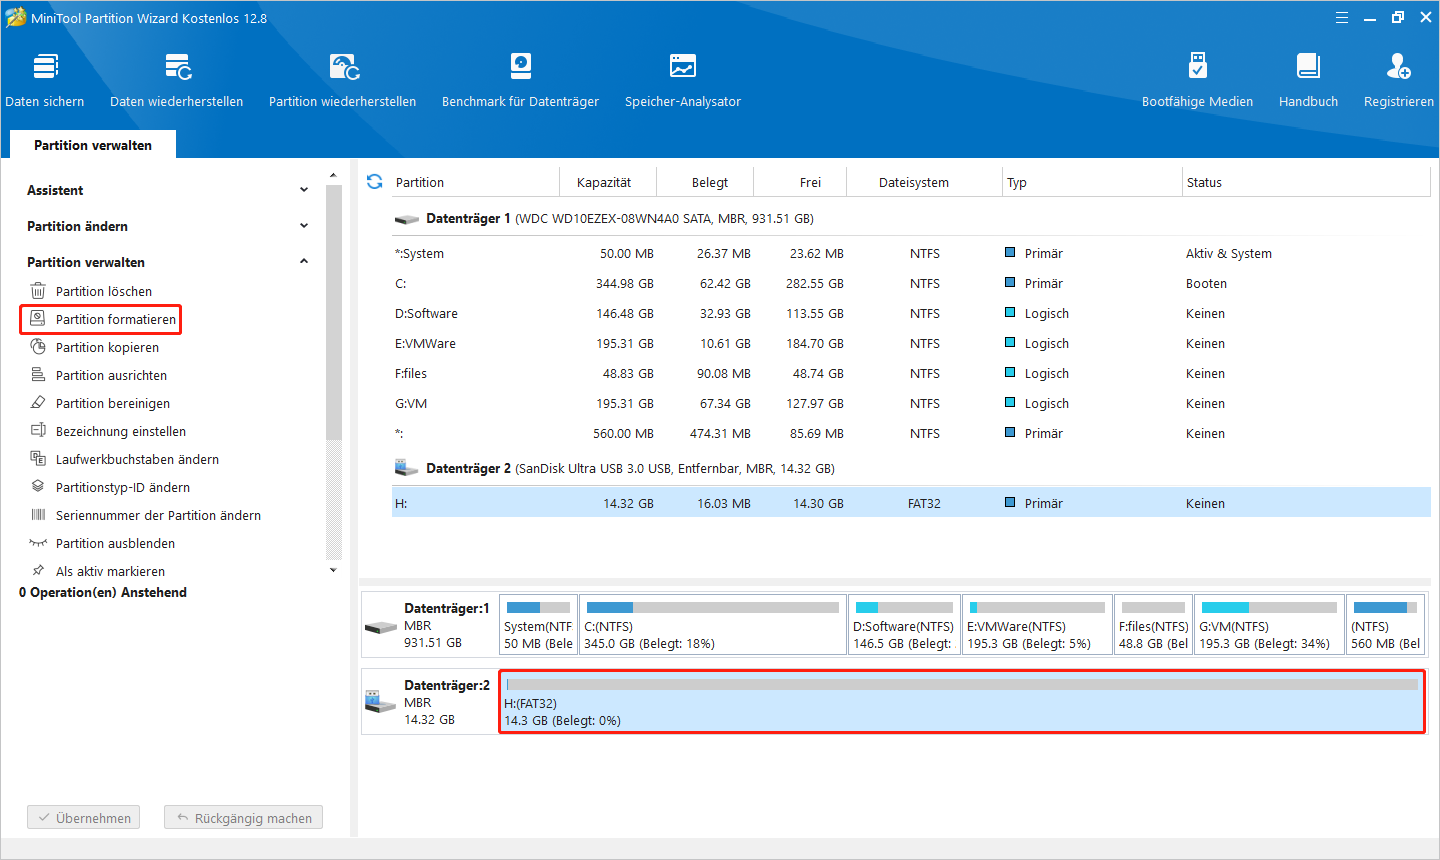
Task: Sort by the Typ column header
Action: tap(1092, 182)
